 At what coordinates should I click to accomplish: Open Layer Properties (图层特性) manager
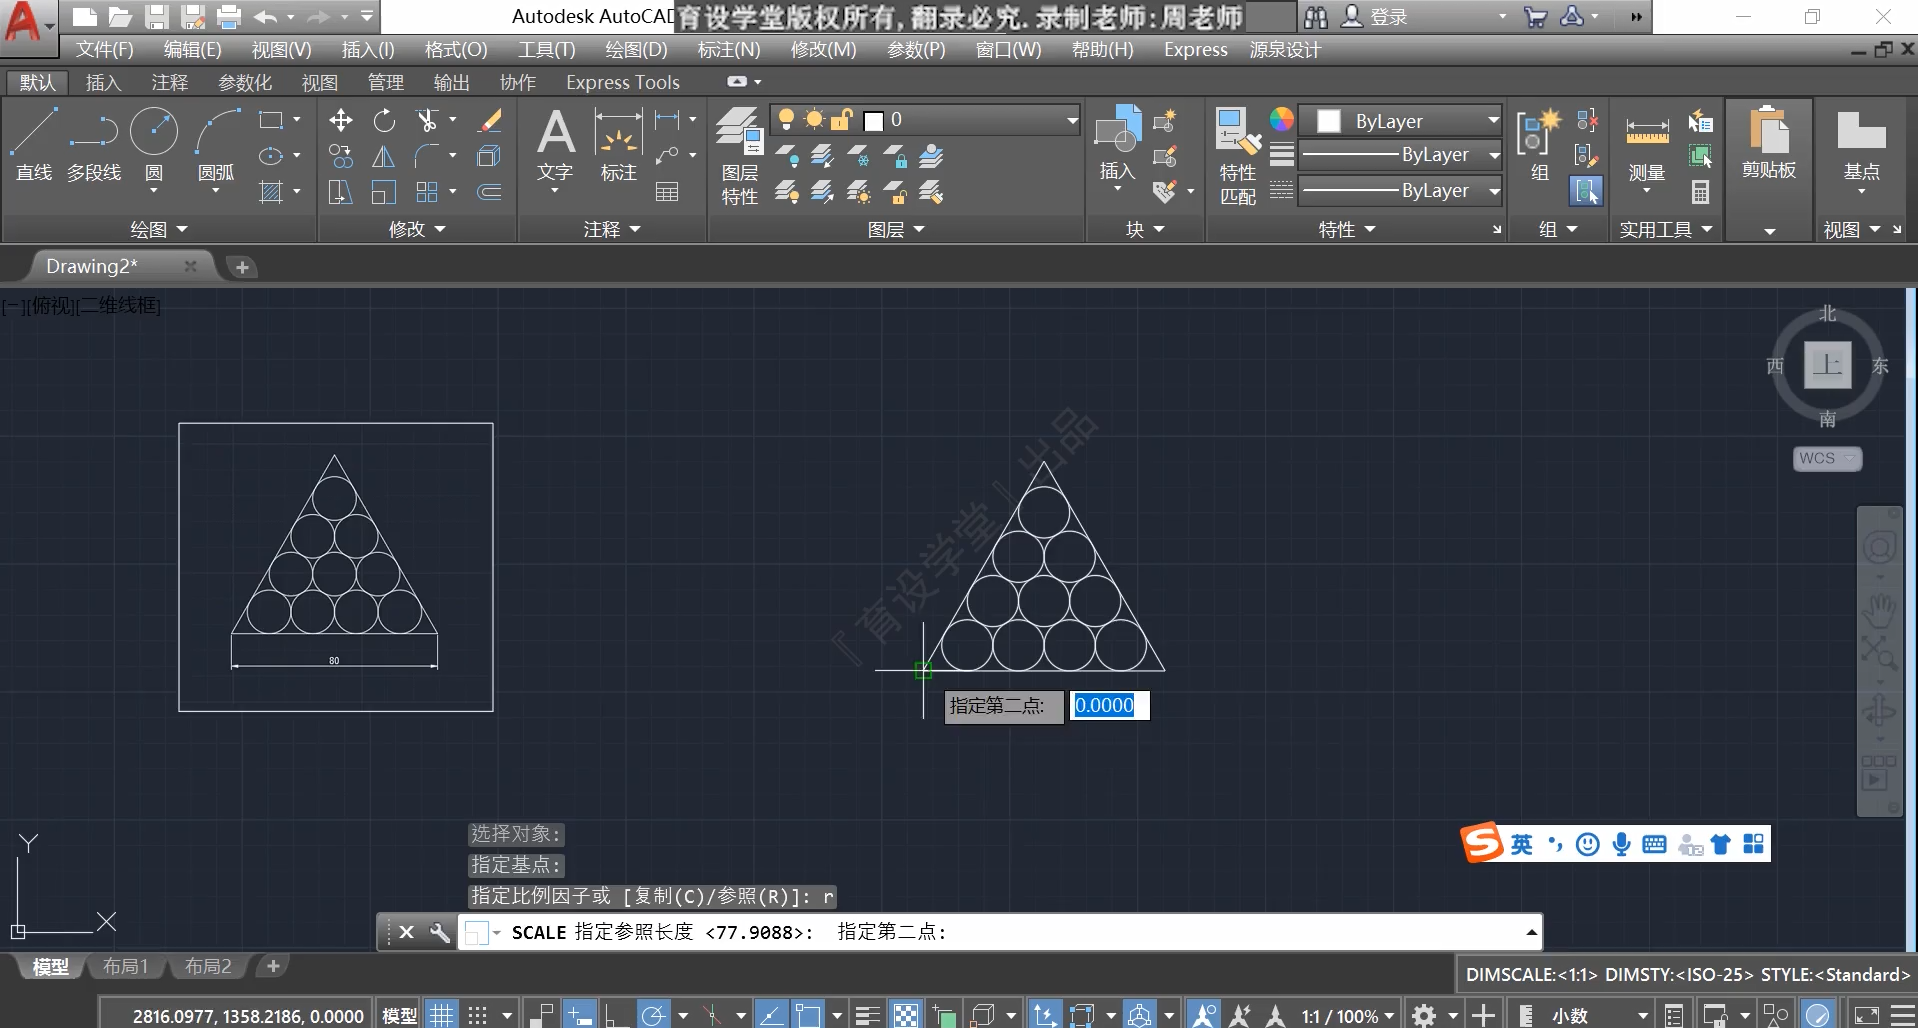[740, 156]
